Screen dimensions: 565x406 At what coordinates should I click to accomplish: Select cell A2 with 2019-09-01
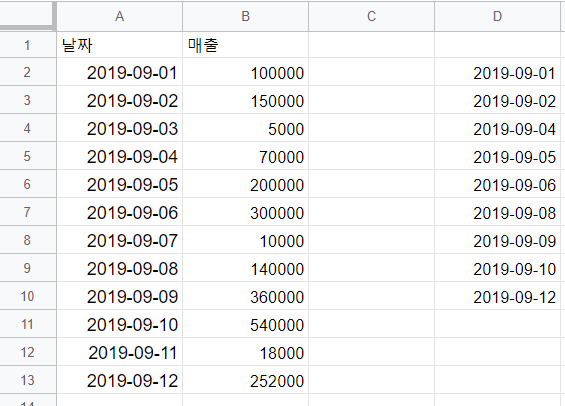pos(120,72)
